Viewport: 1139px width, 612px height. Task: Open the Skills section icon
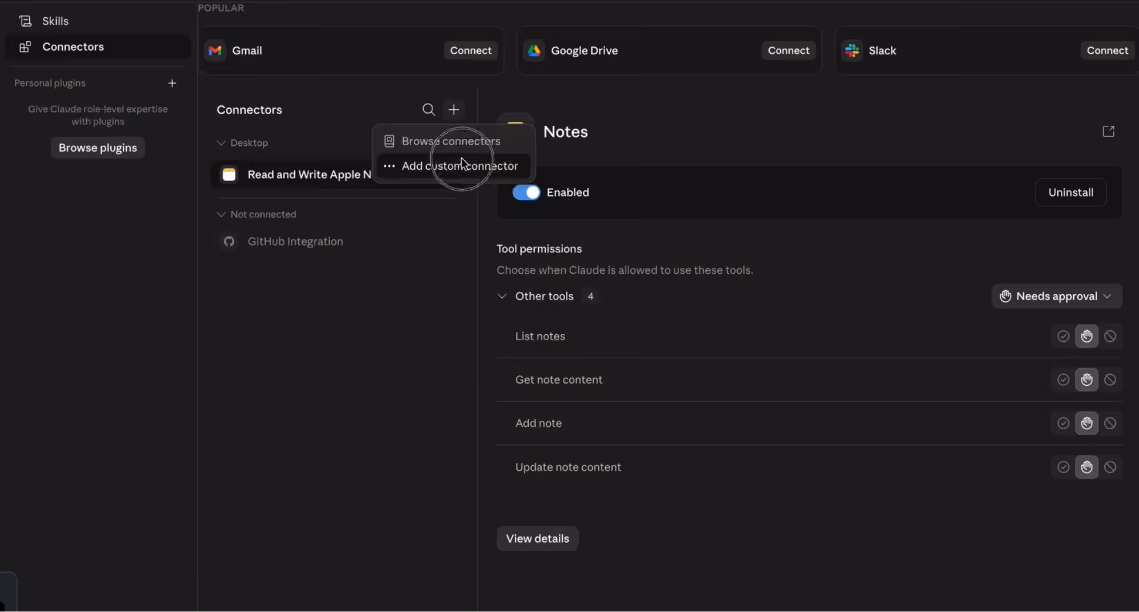[25, 21]
